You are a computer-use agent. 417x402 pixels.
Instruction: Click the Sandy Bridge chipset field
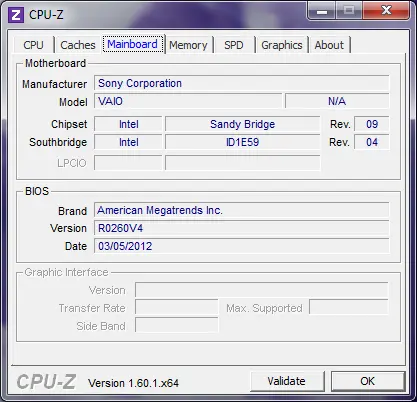point(243,124)
